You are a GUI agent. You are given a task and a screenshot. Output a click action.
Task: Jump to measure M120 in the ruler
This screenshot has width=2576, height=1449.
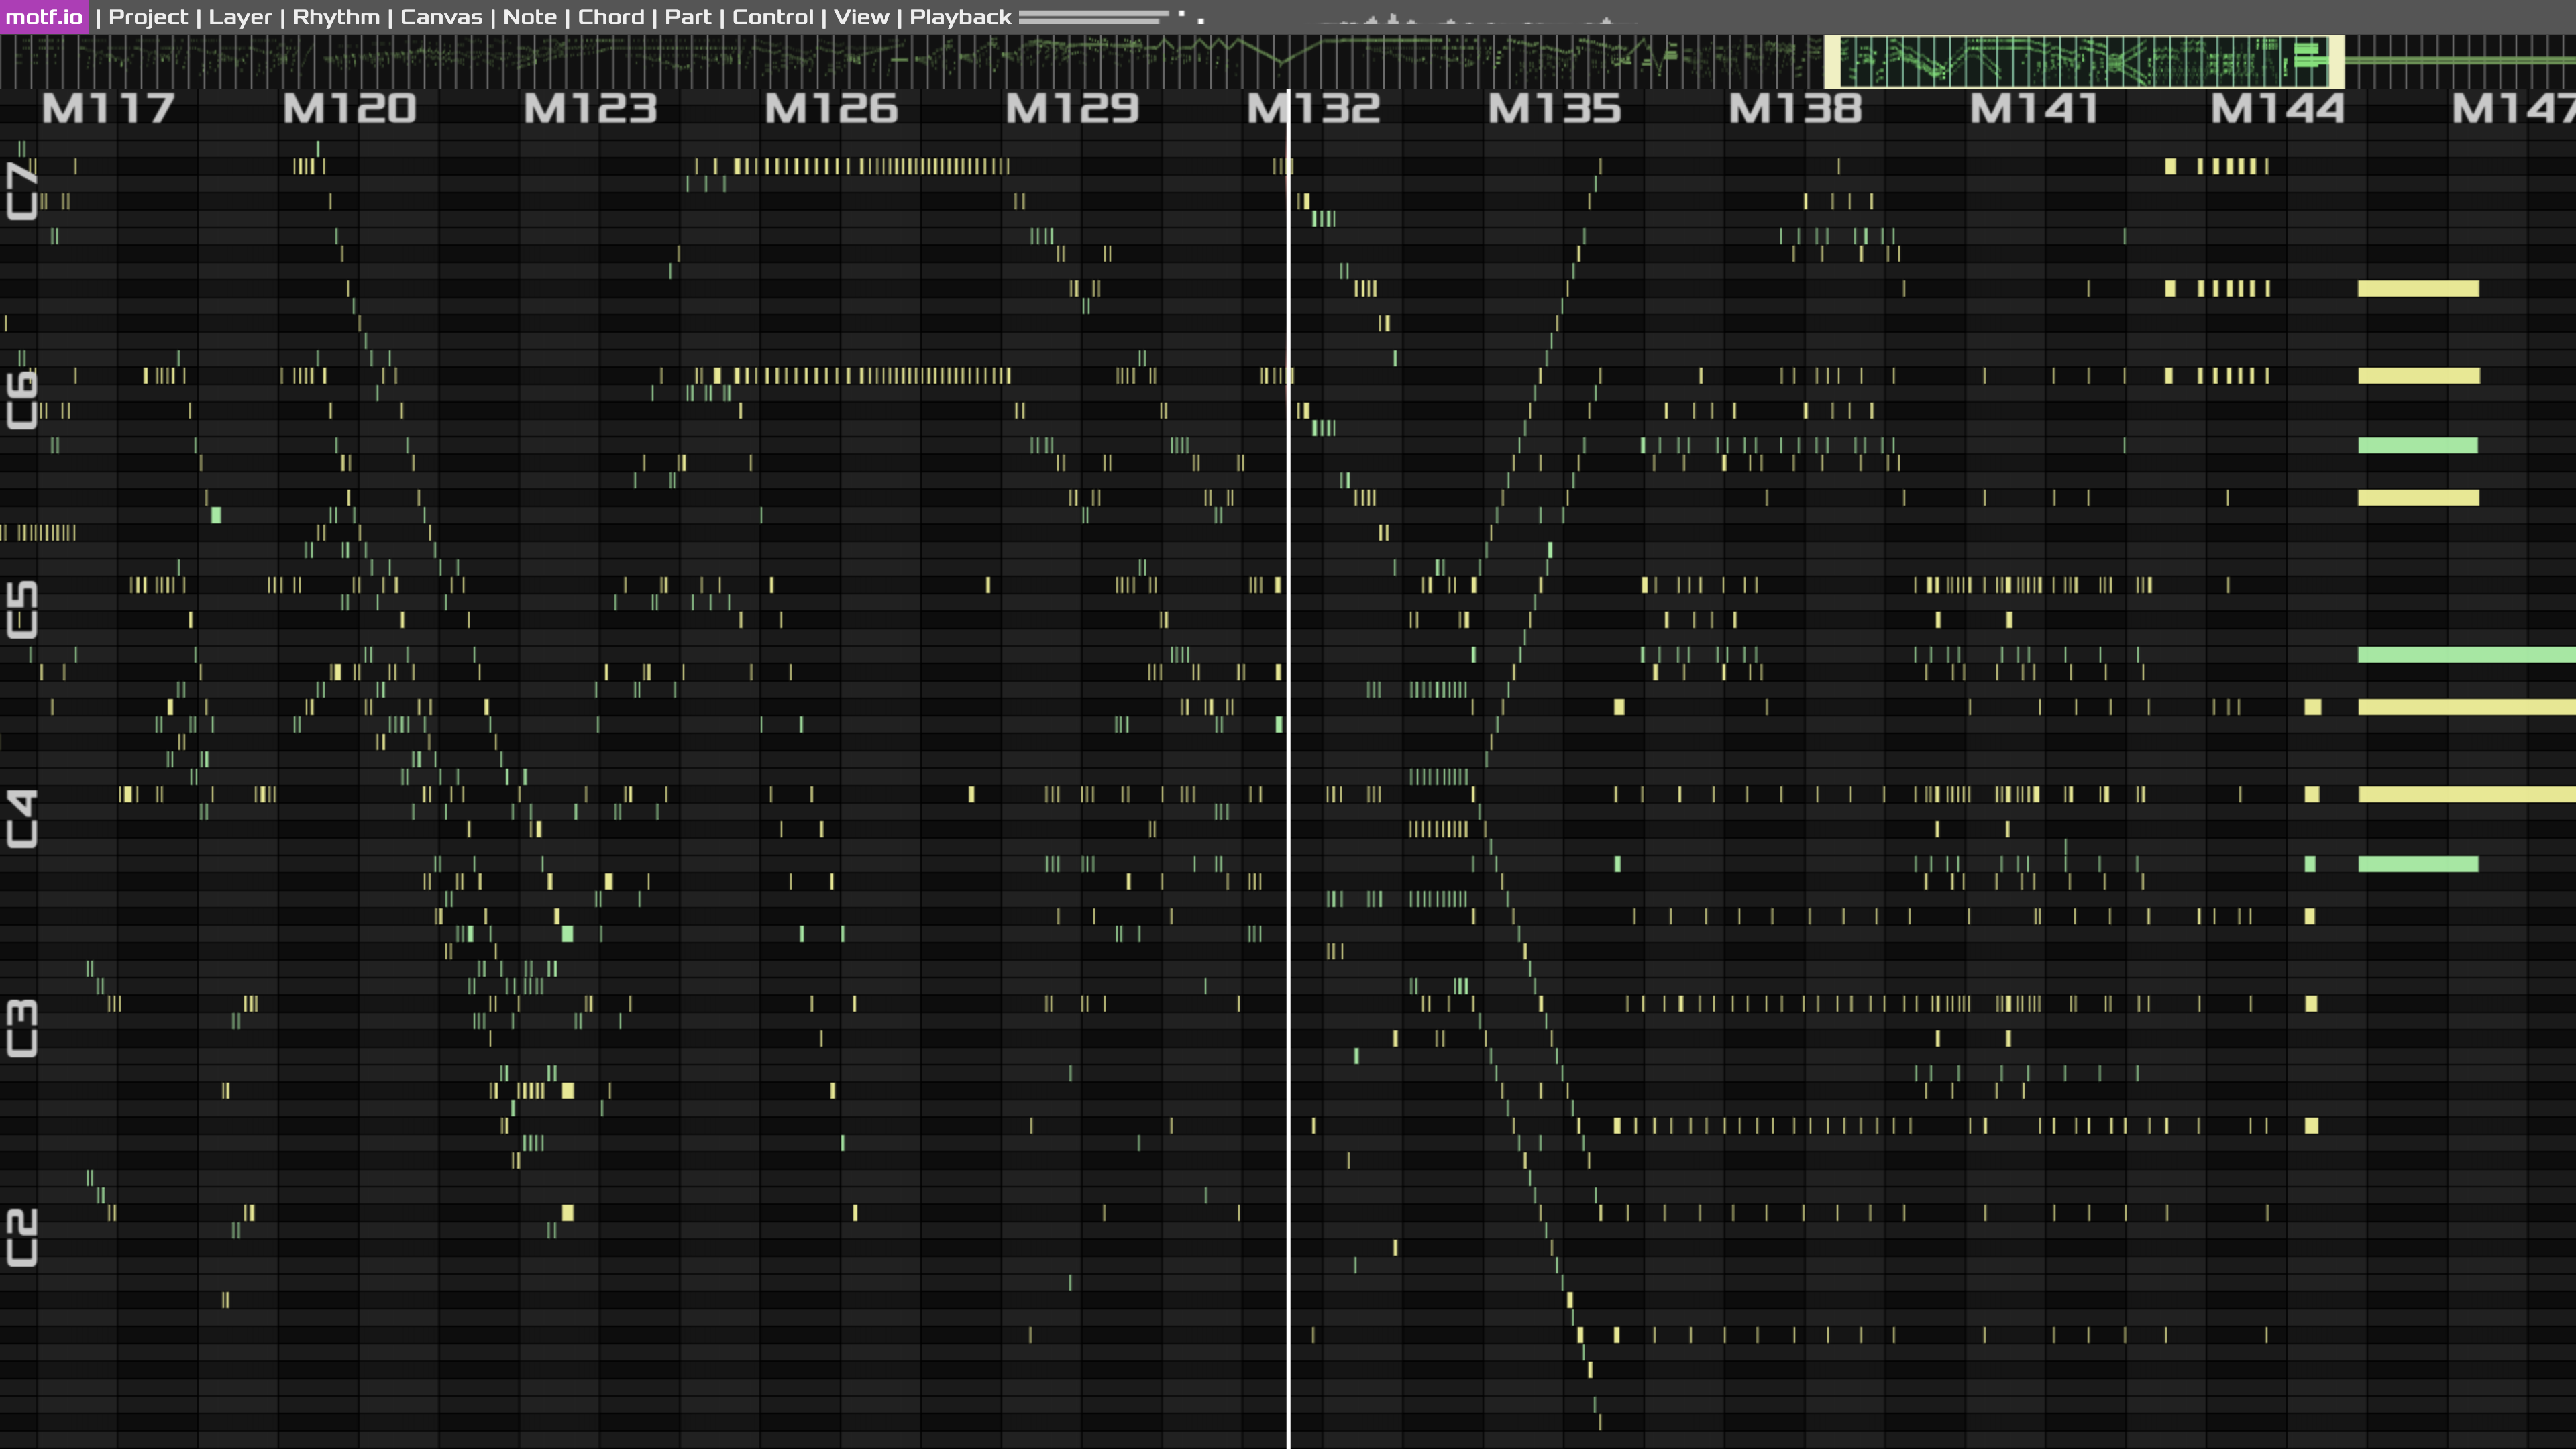349,109
